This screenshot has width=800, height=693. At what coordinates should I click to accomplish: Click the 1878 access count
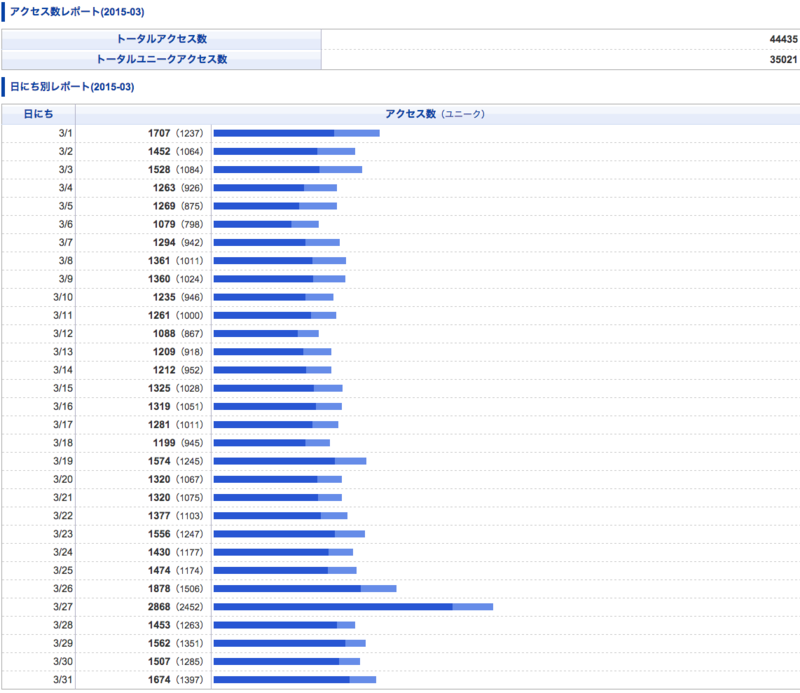pyautogui.click(x=159, y=588)
